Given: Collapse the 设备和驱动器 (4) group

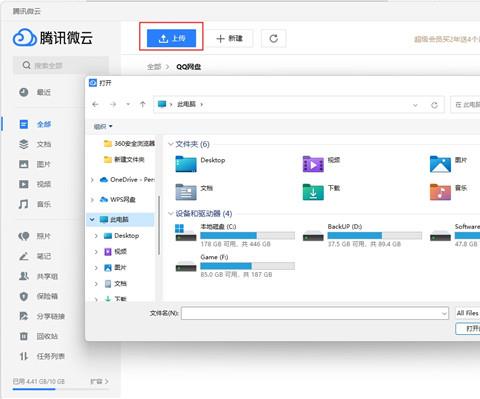Looking at the screenshot, I should (171, 214).
